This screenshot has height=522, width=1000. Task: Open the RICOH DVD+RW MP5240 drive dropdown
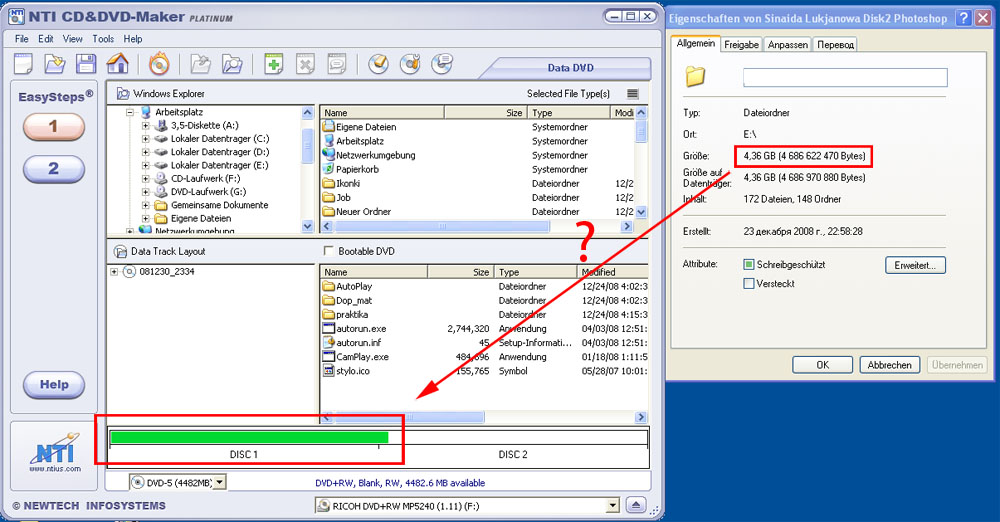pos(612,505)
